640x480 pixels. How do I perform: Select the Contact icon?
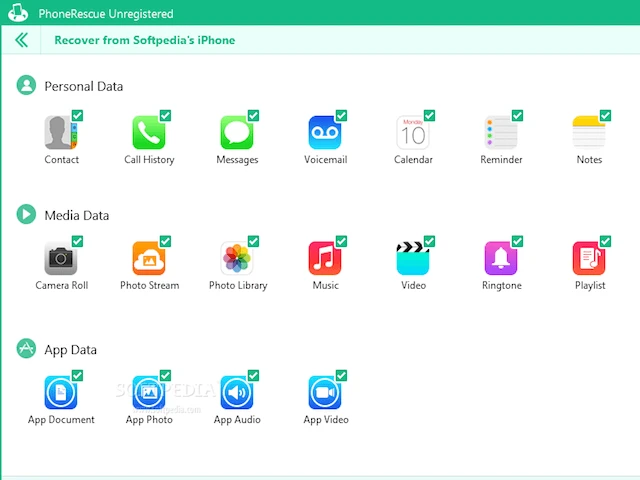60,132
